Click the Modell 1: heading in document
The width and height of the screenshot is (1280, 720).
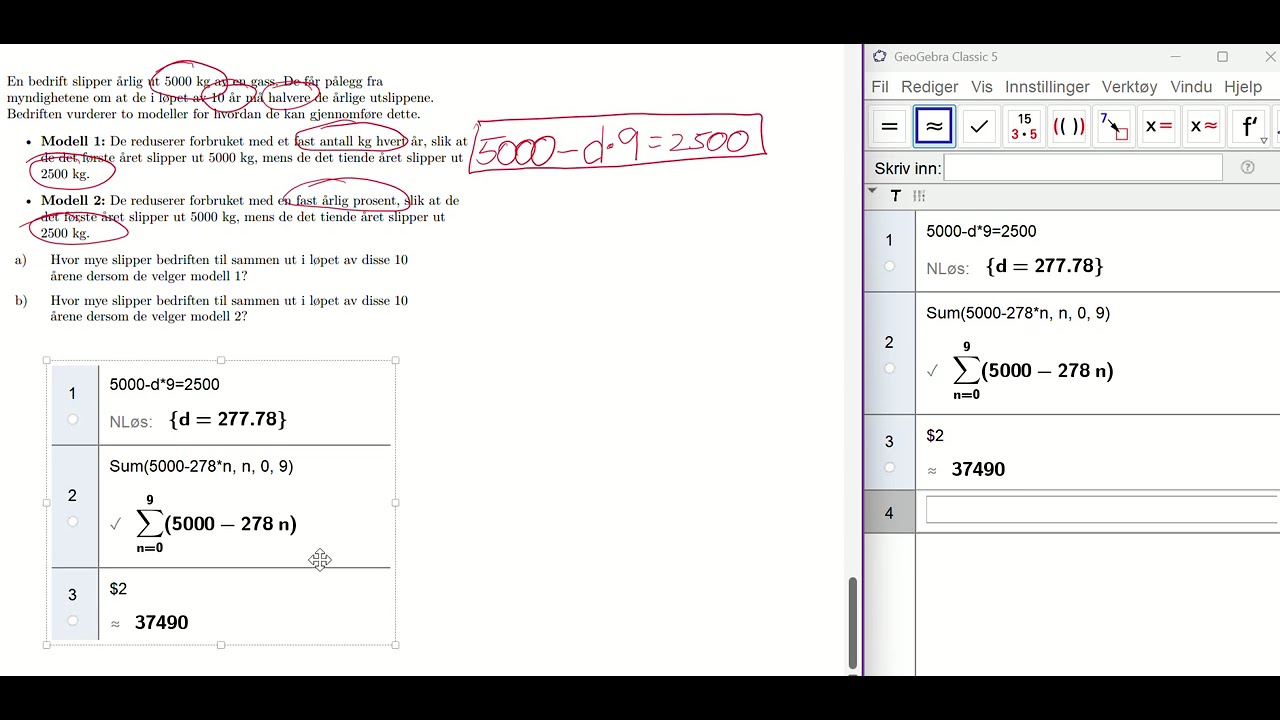(x=73, y=141)
